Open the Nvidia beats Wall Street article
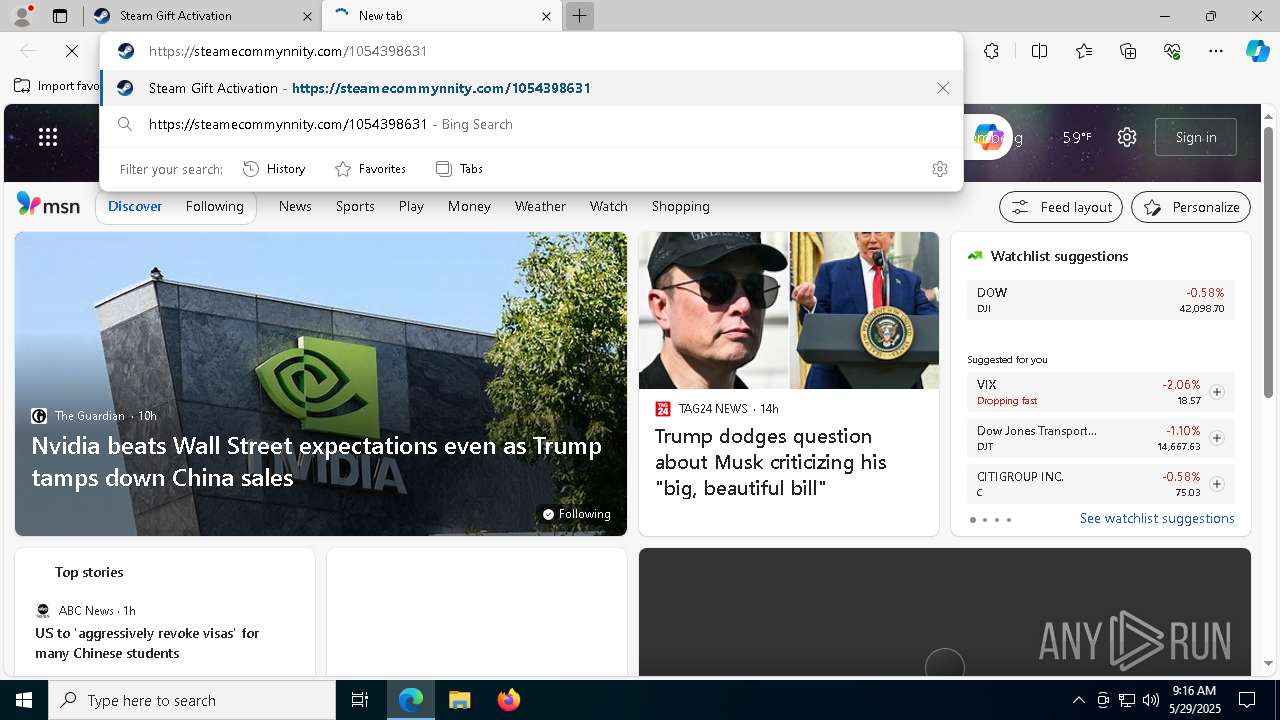Screen dimensions: 1280x720 point(316,461)
